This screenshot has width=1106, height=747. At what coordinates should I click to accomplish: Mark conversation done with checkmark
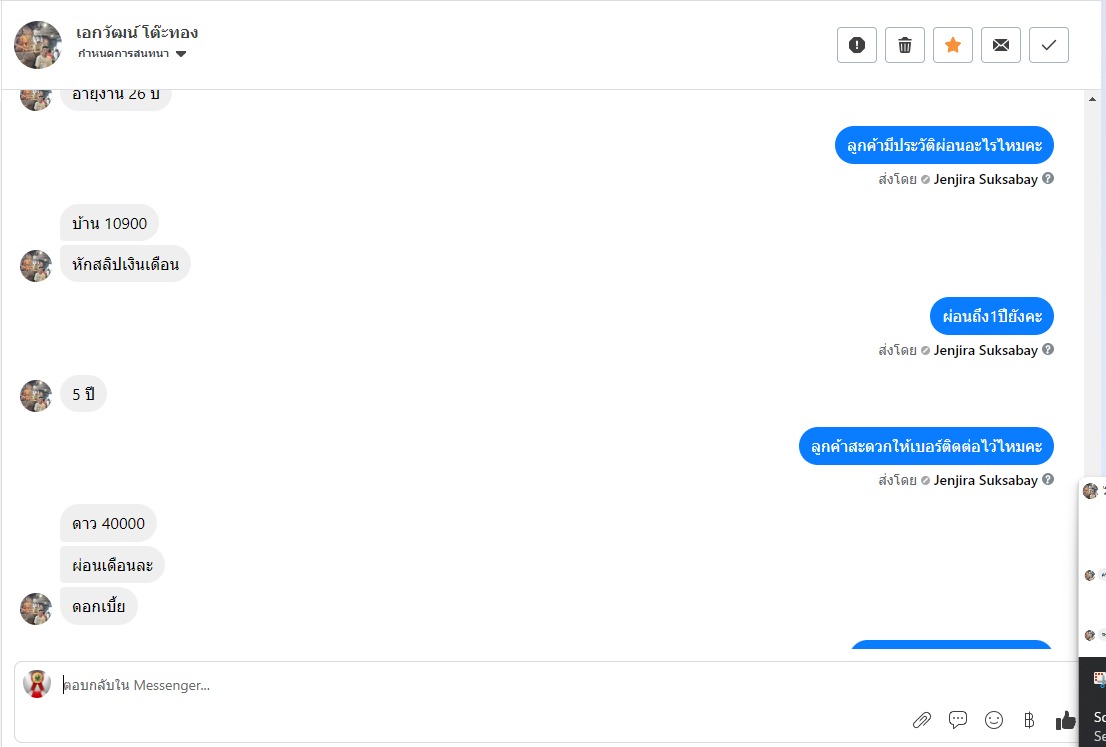pos(1049,45)
